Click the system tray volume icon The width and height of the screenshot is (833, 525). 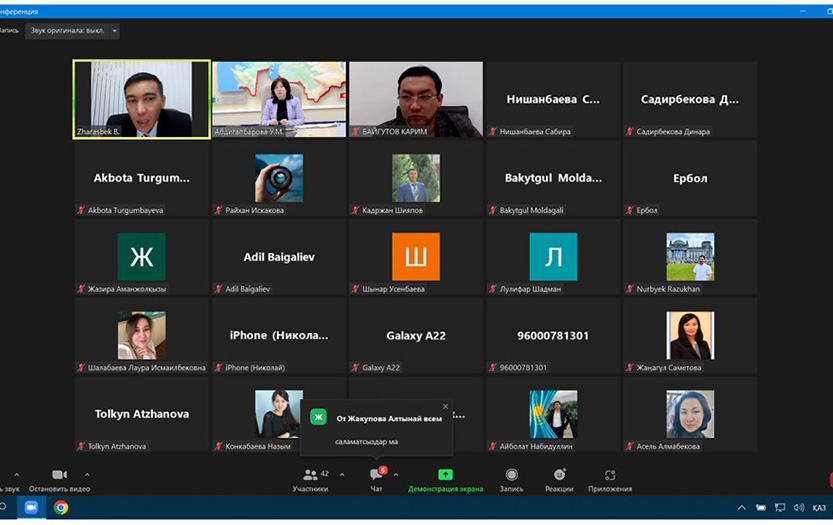click(x=798, y=508)
